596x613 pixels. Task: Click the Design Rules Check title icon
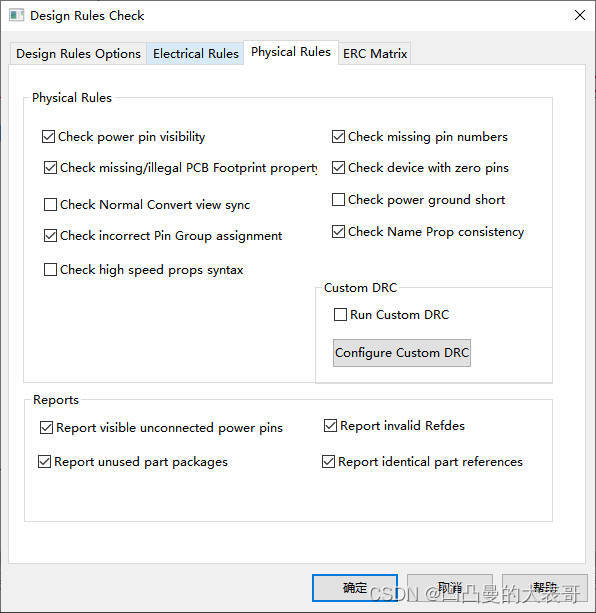16,16
